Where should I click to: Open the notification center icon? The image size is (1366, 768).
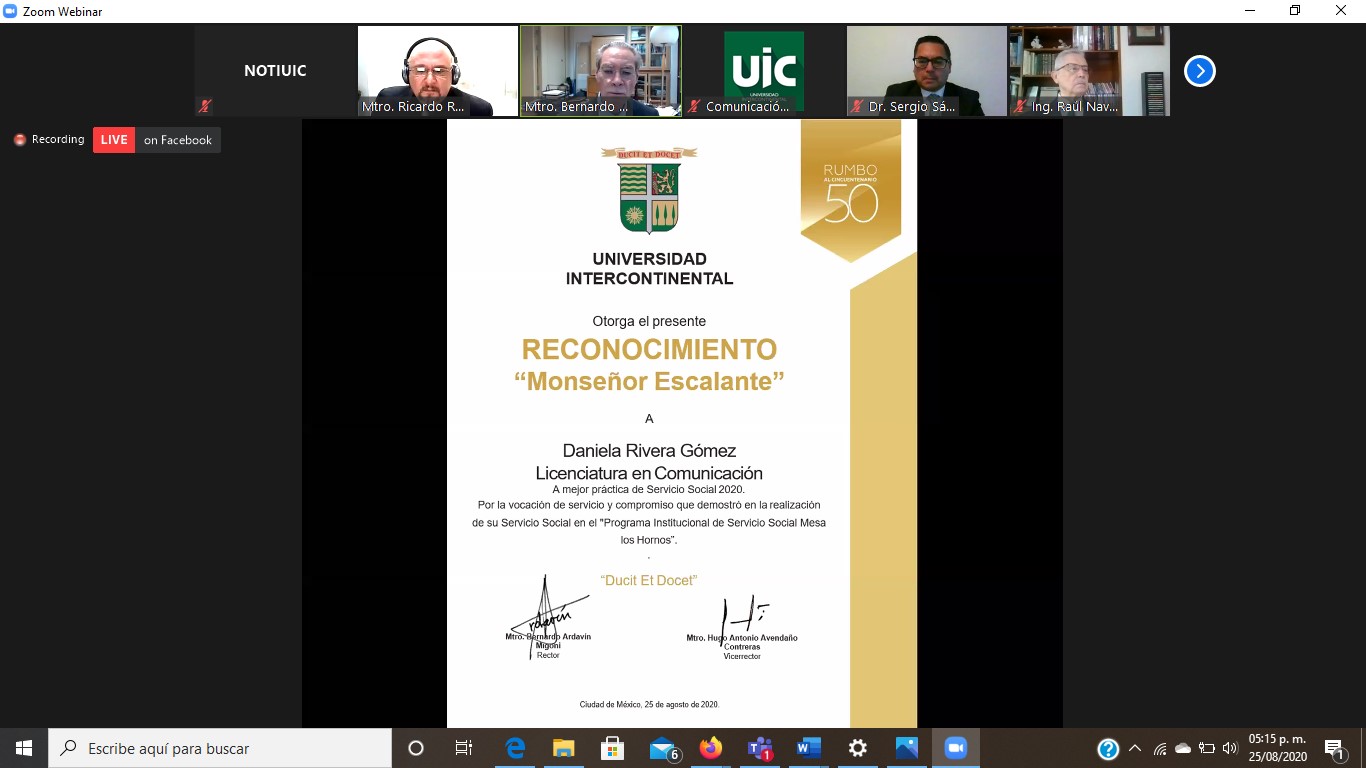[1335, 748]
